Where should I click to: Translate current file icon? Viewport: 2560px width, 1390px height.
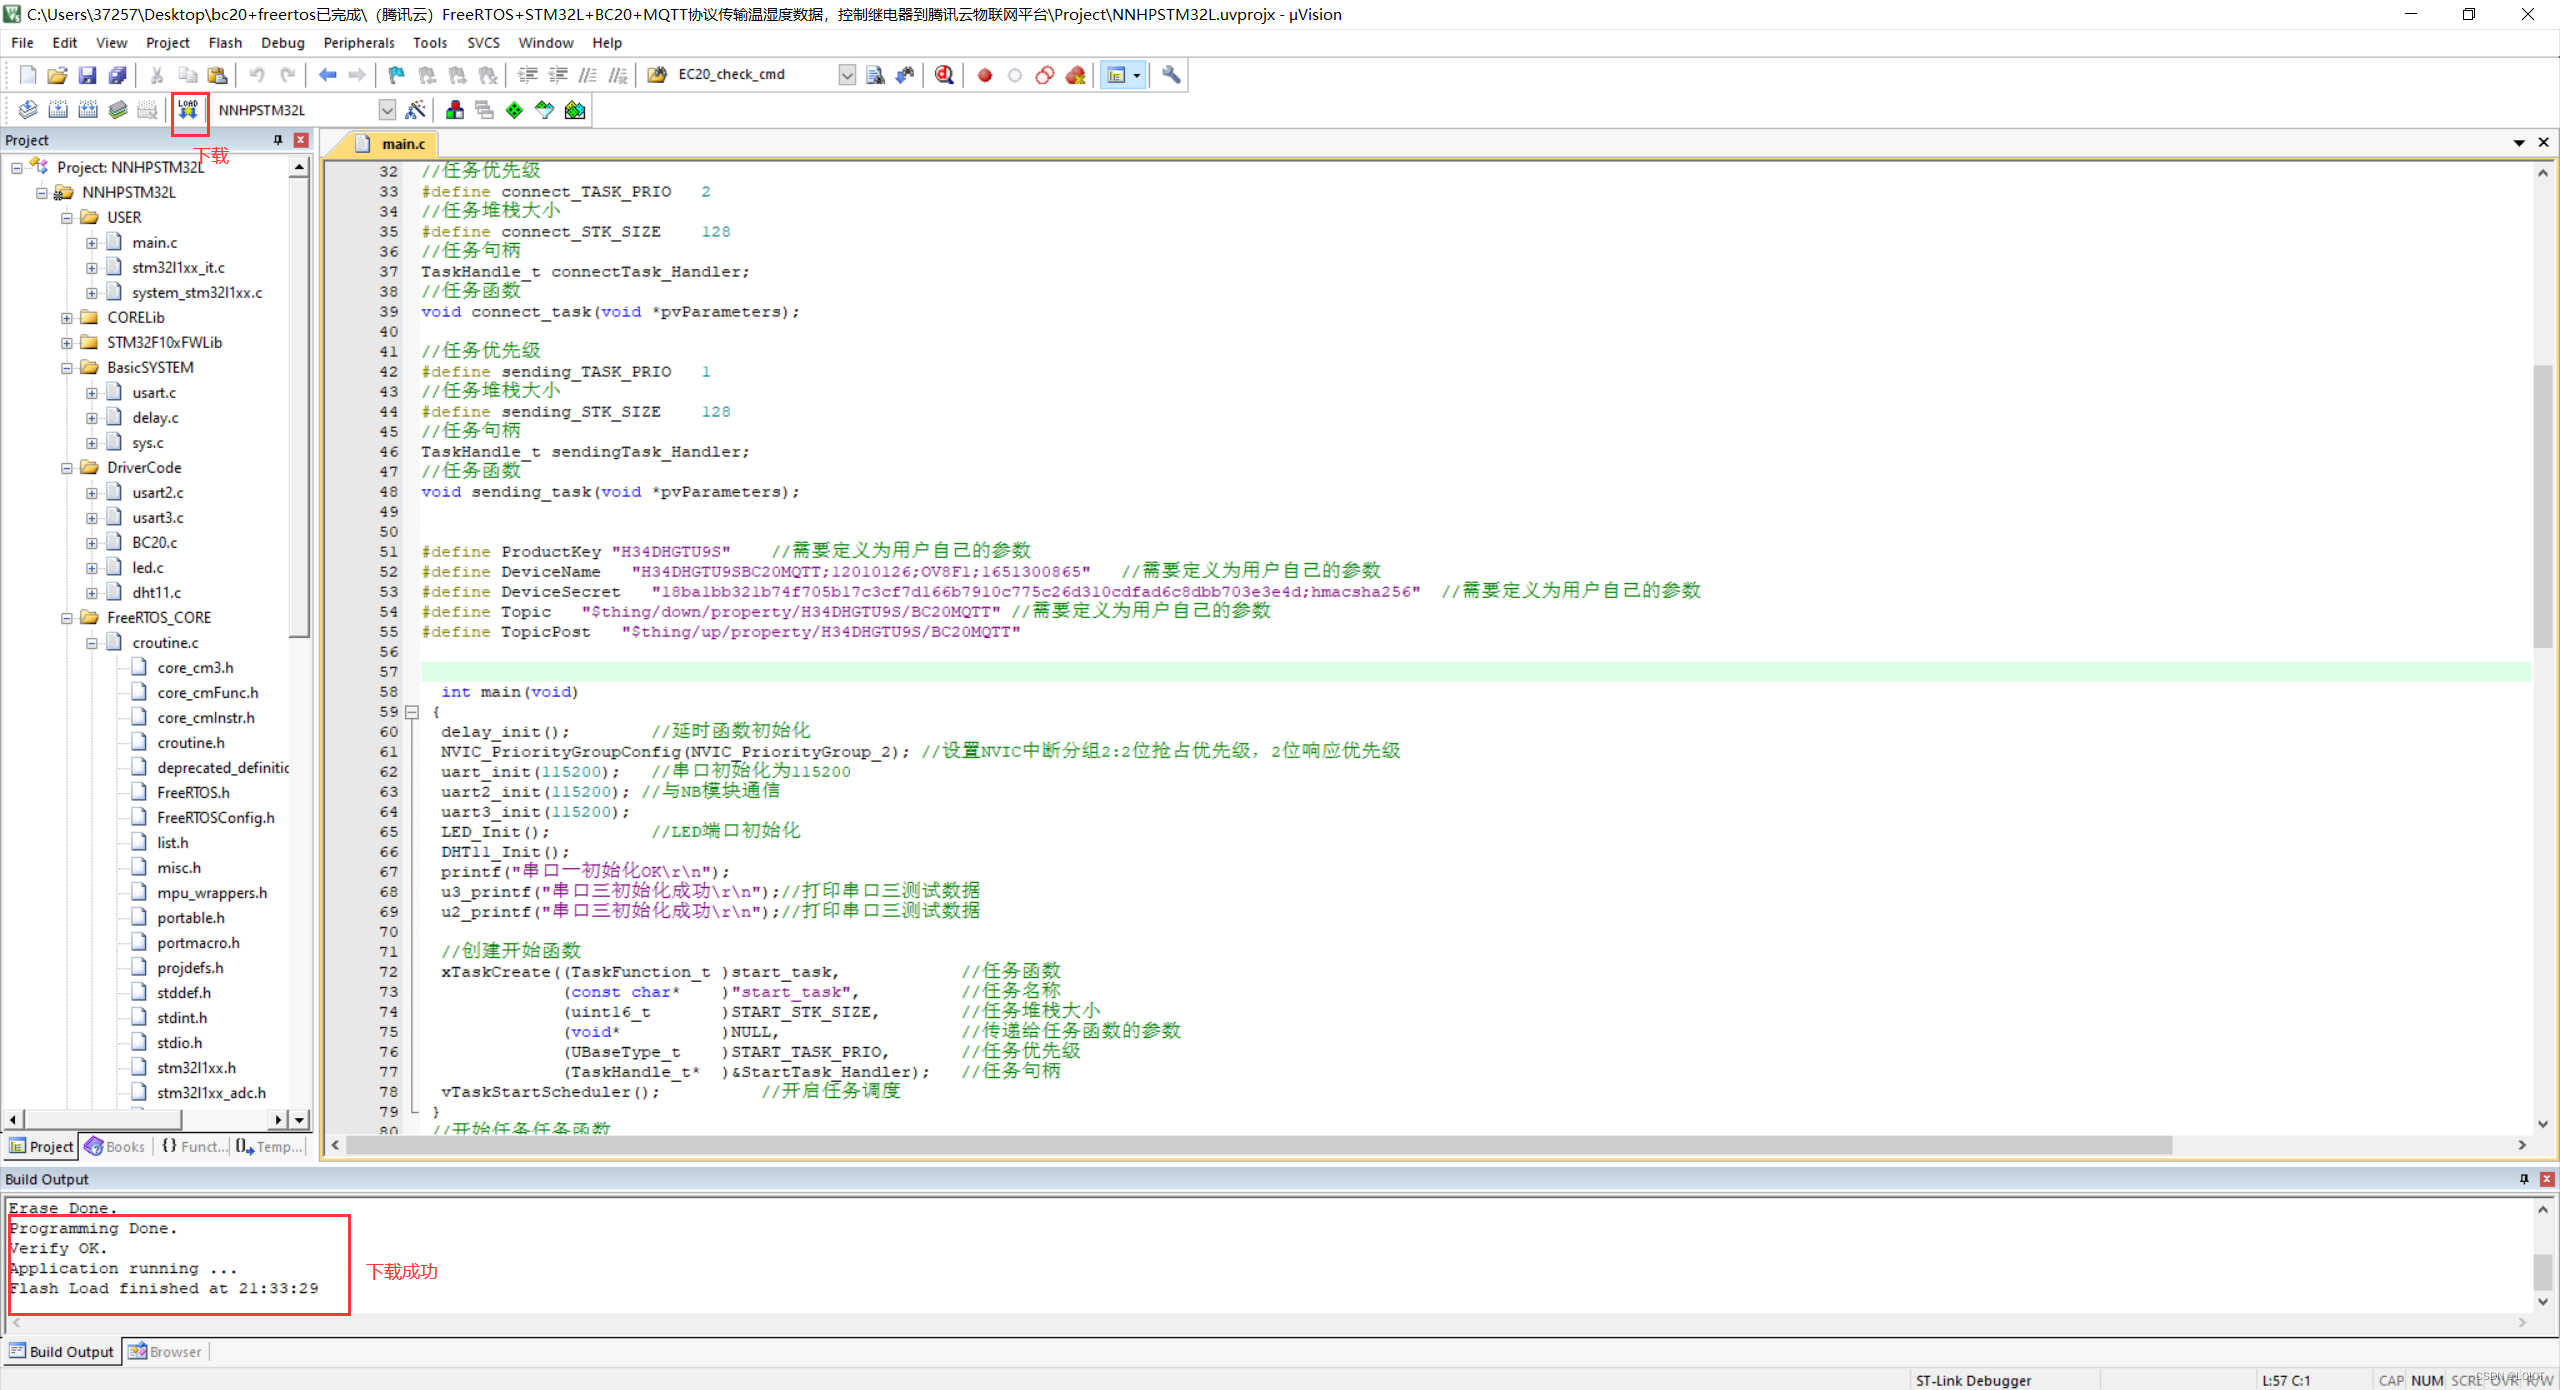coord(28,110)
